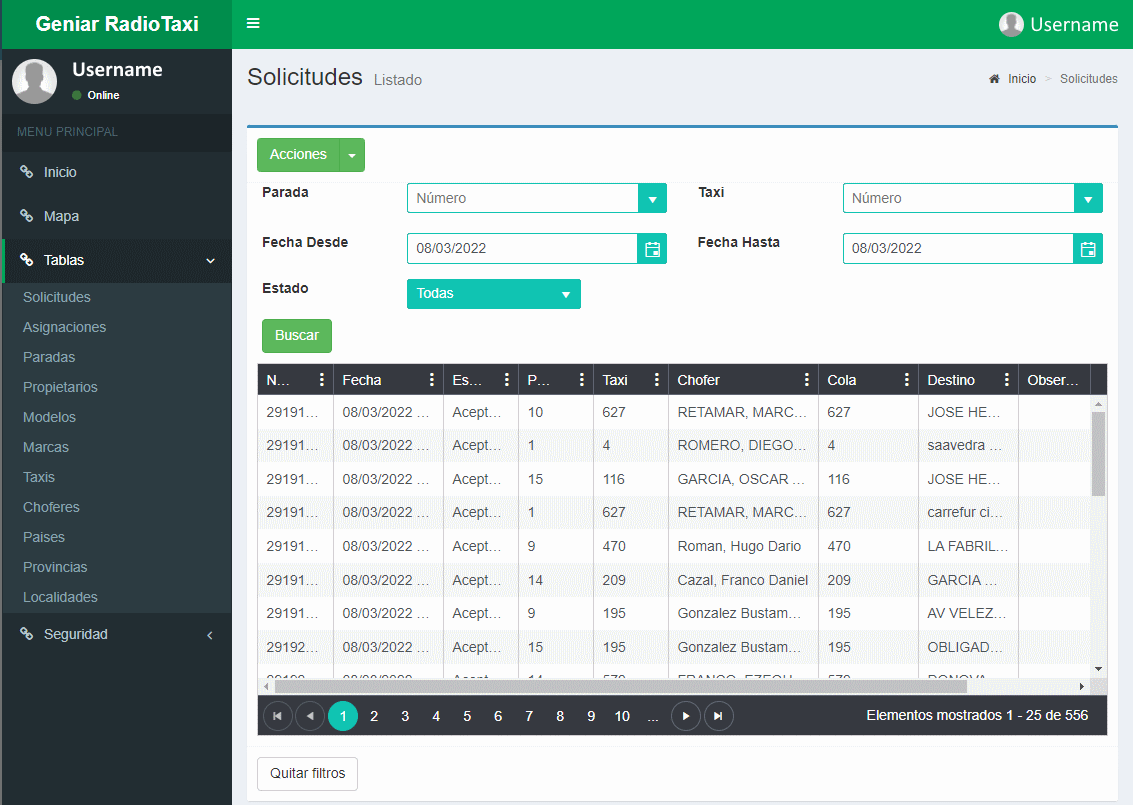Image resolution: width=1133 pixels, height=805 pixels.
Task: Click Geniar RadioTaxi logo link
Action: coord(117,24)
